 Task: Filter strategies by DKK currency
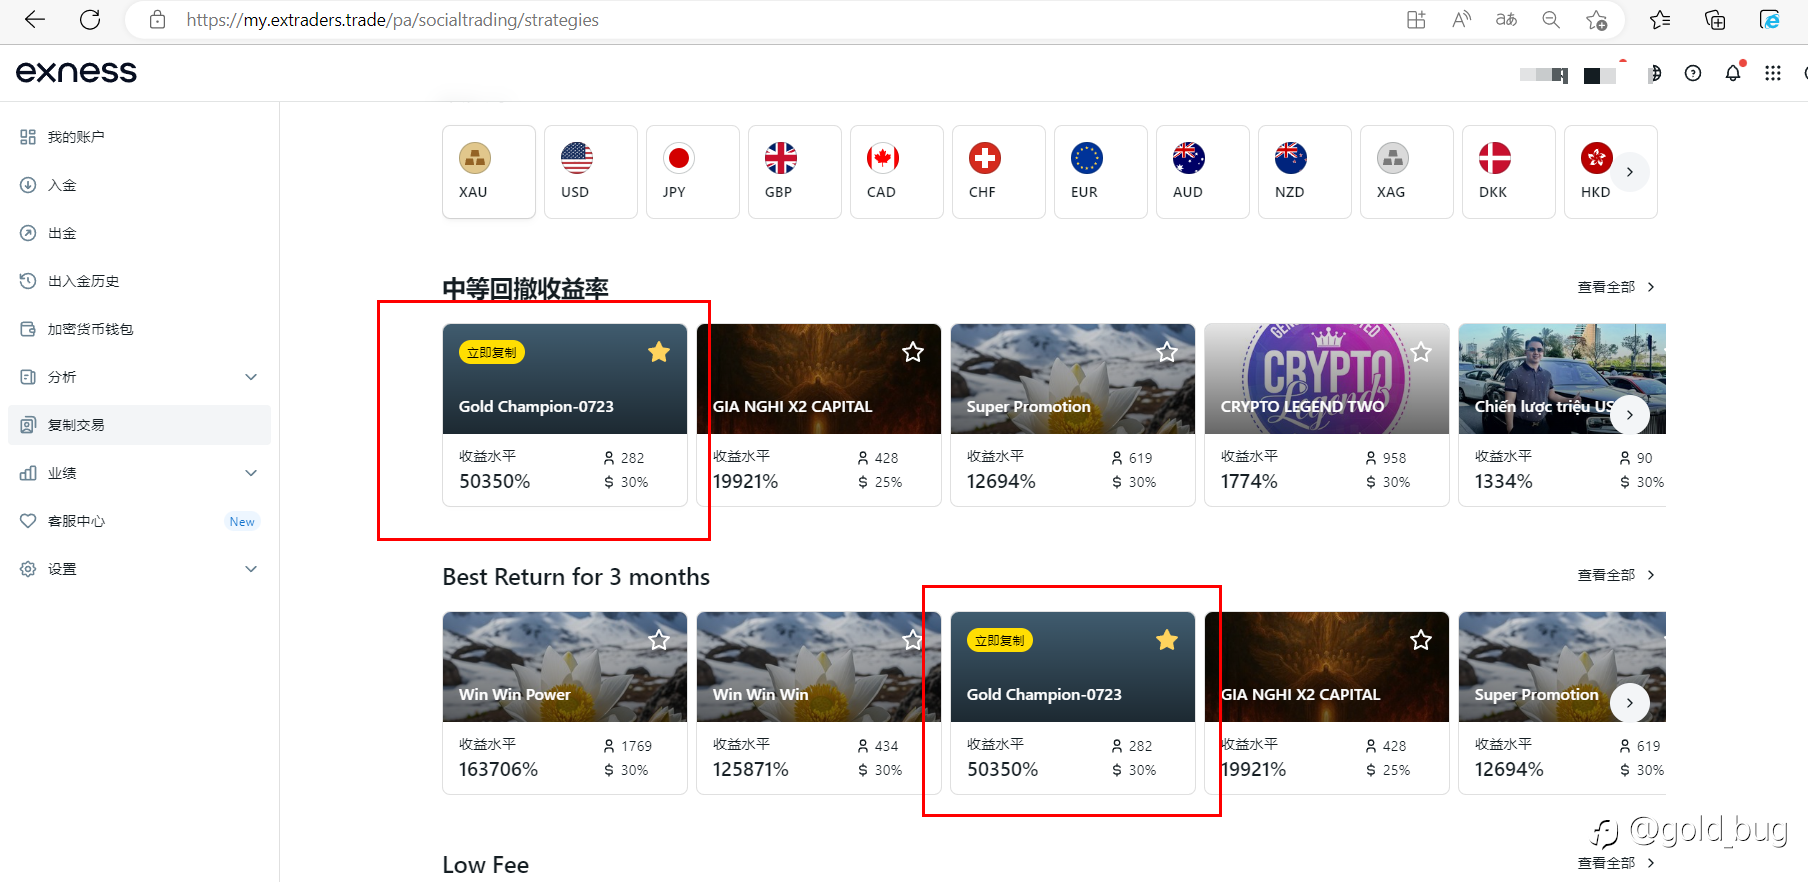point(1509,172)
